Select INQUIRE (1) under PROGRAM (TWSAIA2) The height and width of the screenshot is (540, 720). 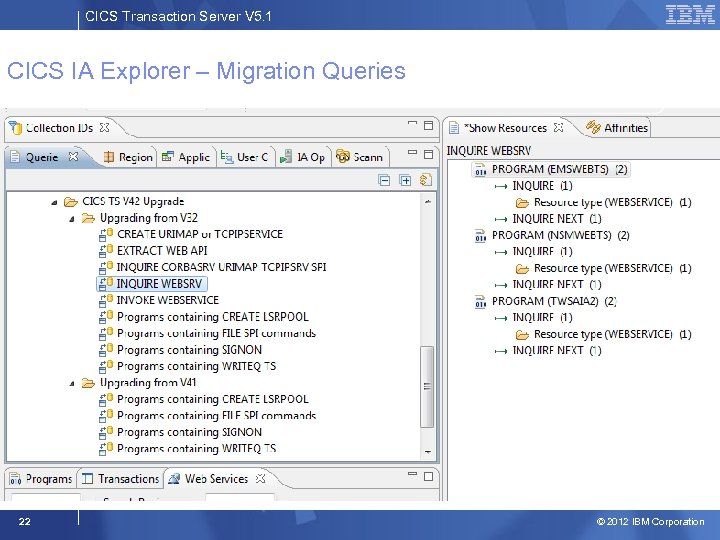(542, 318)
